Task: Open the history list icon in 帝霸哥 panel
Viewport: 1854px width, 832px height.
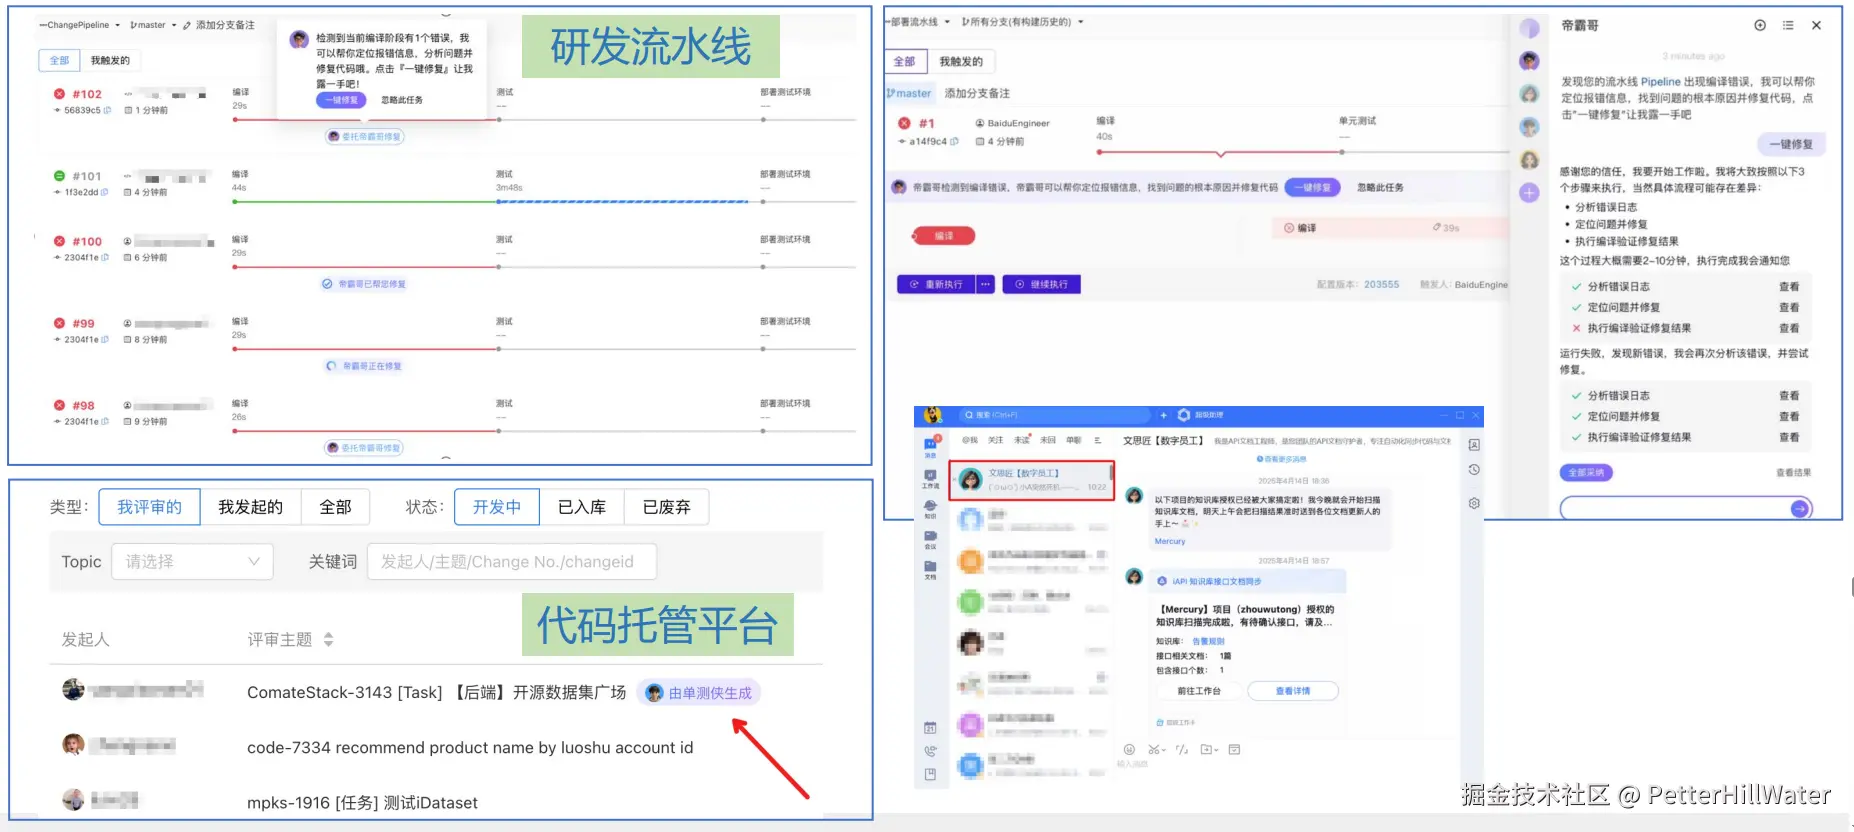Action: coord(1788,25)
